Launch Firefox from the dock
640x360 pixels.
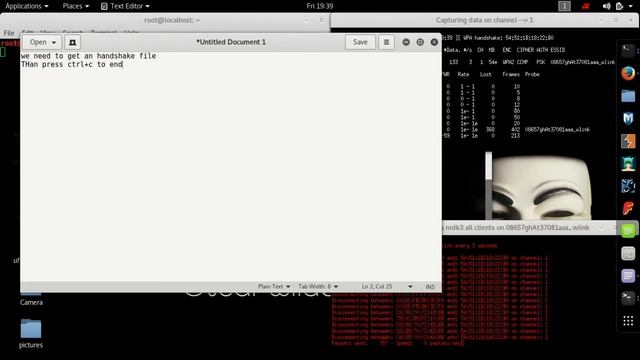coord(628,73)
